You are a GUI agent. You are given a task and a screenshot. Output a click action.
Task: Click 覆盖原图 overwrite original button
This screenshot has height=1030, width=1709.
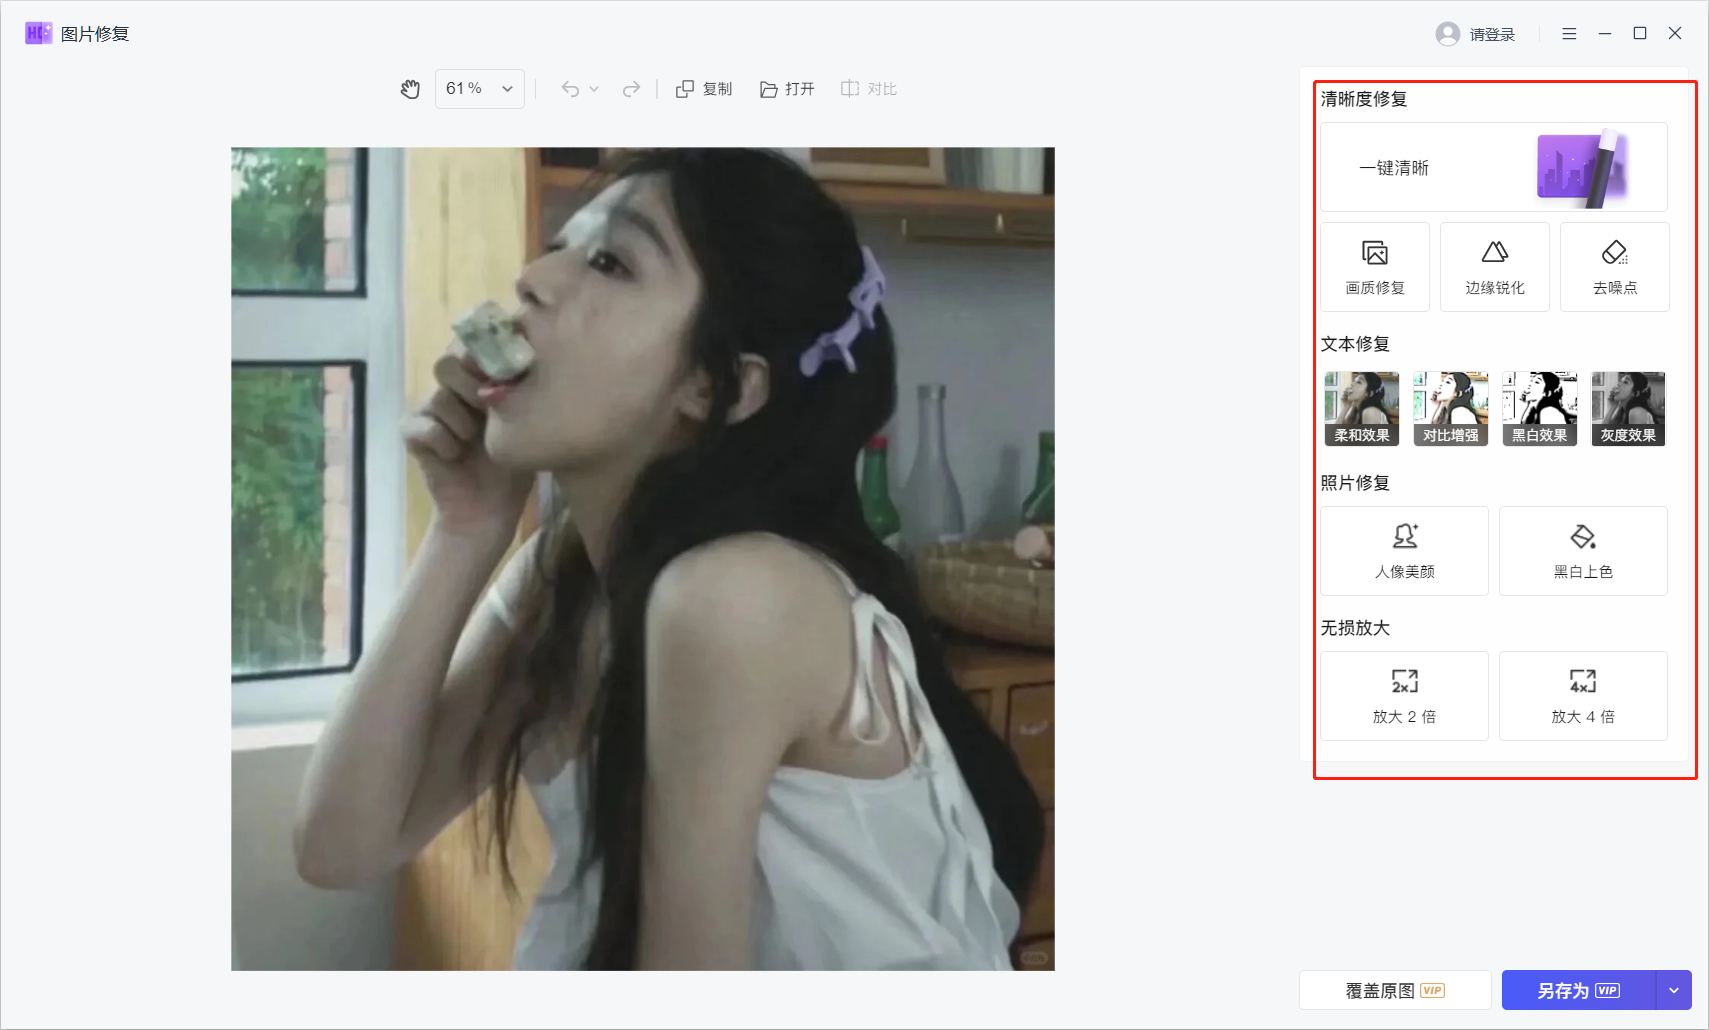(x=1395, y=990)
